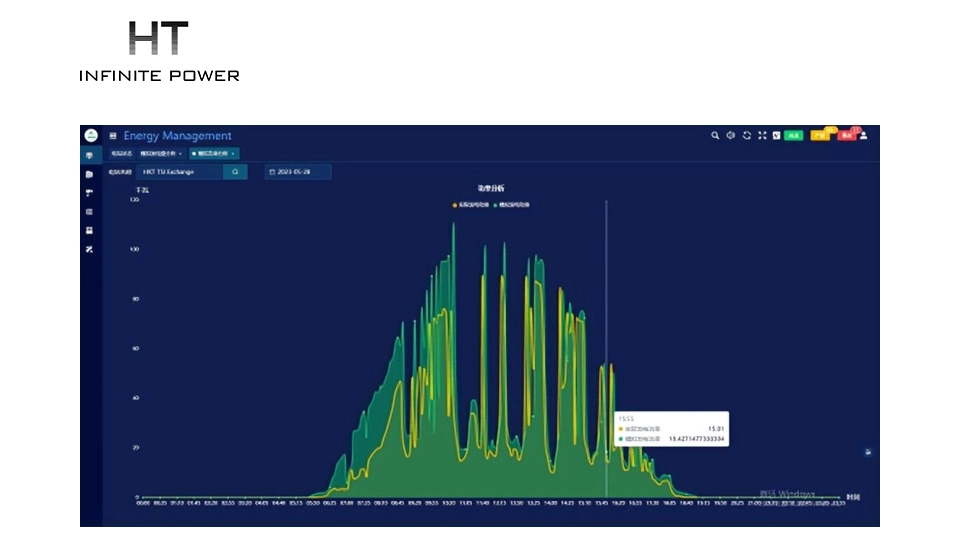This screenshot has height=560, width=959.
Task: Click the red alarm badge button
Action: click(x=846, y=135)
